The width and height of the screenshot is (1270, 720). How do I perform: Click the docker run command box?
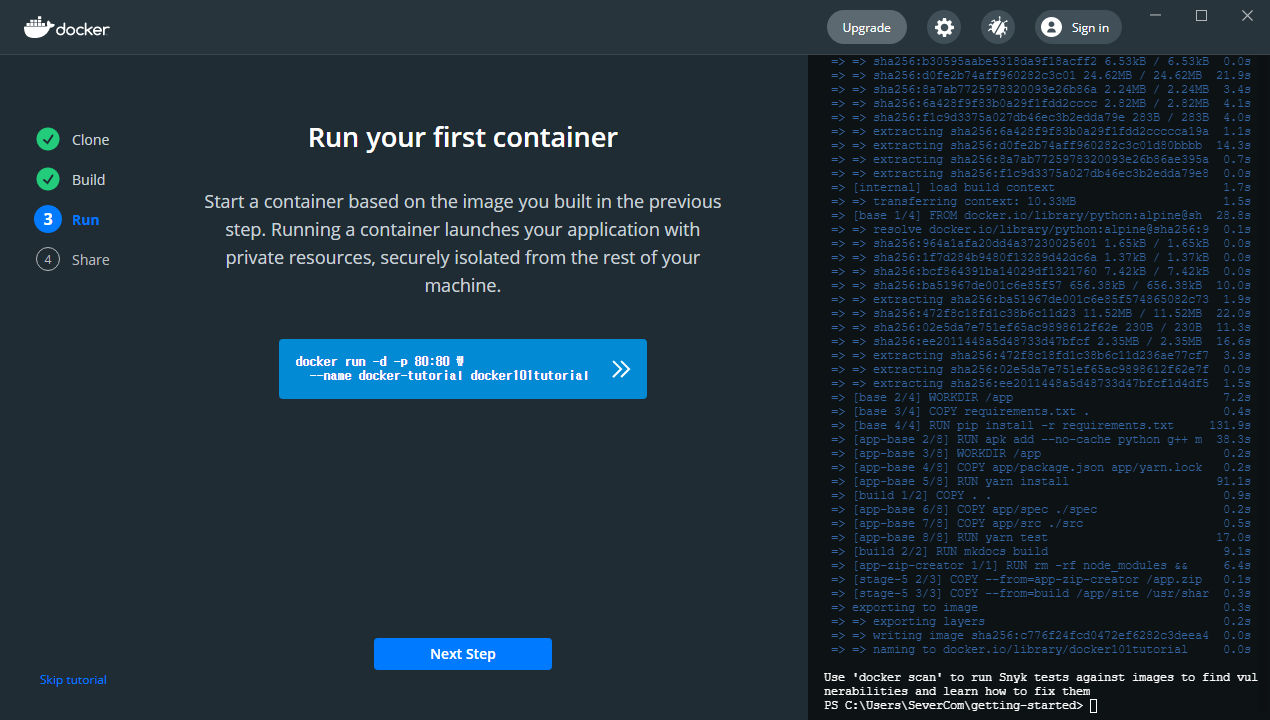463,369
